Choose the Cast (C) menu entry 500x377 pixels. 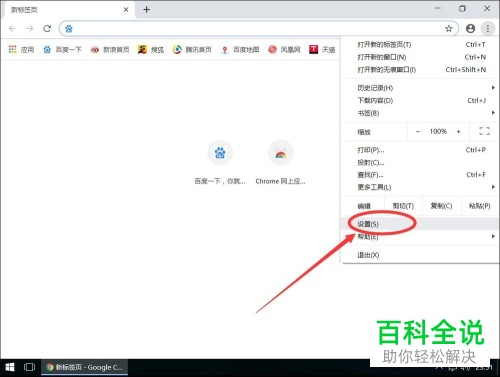(420, 162)
